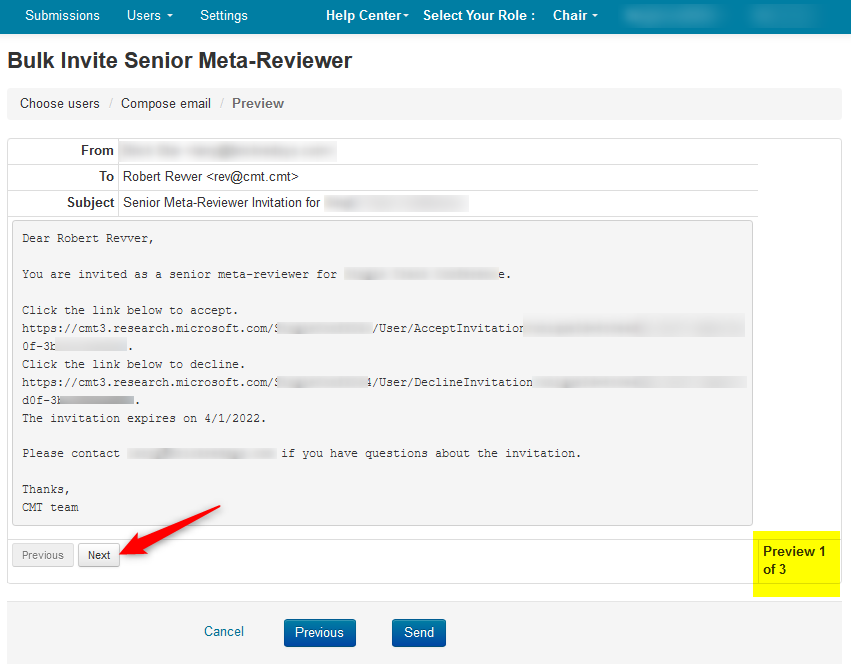Open the Settings menu item

coord(224,15)
